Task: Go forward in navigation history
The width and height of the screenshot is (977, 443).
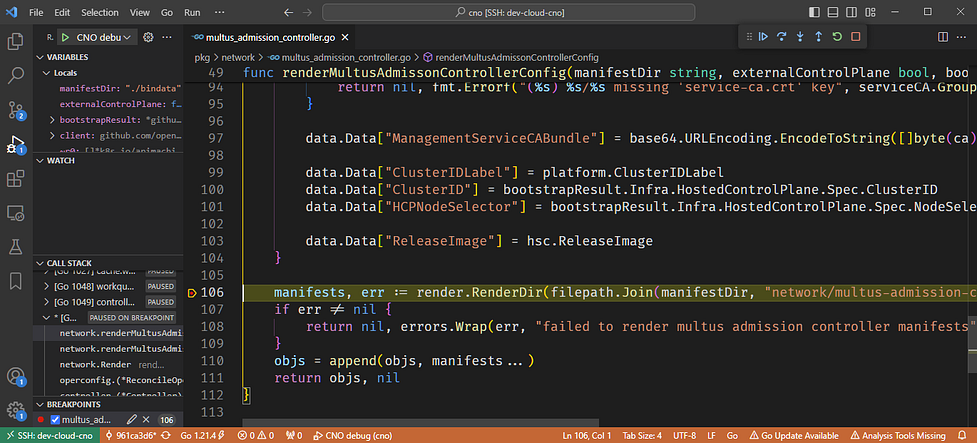Action: (x=307, y=12)
